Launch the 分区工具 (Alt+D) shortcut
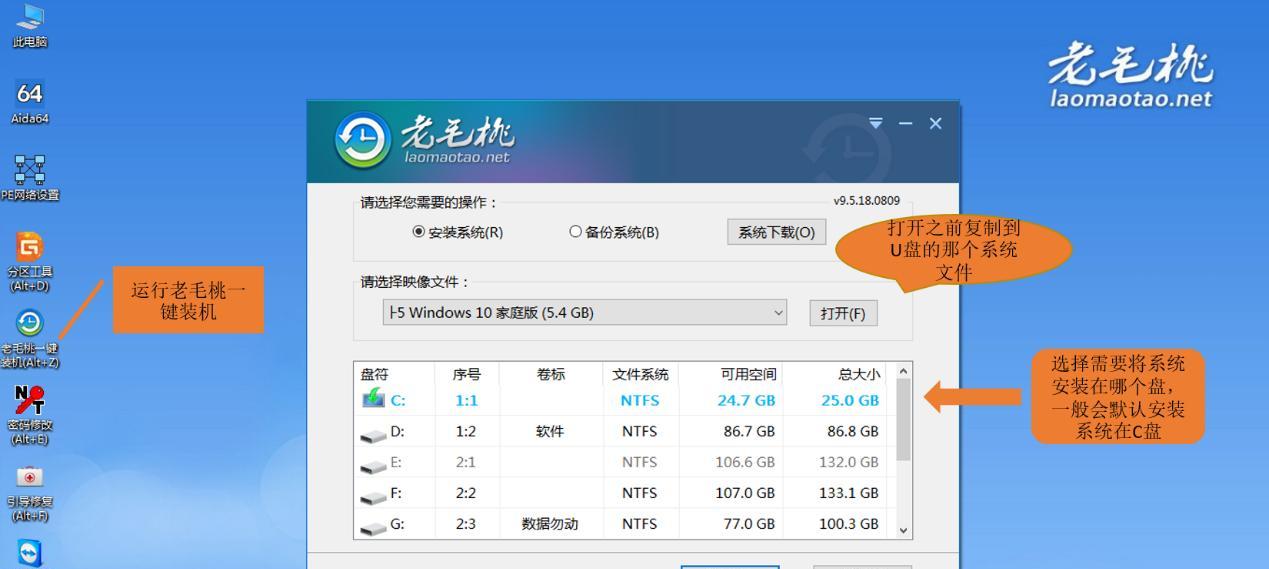Screen dimensions: 1269x569 [30, 262]
